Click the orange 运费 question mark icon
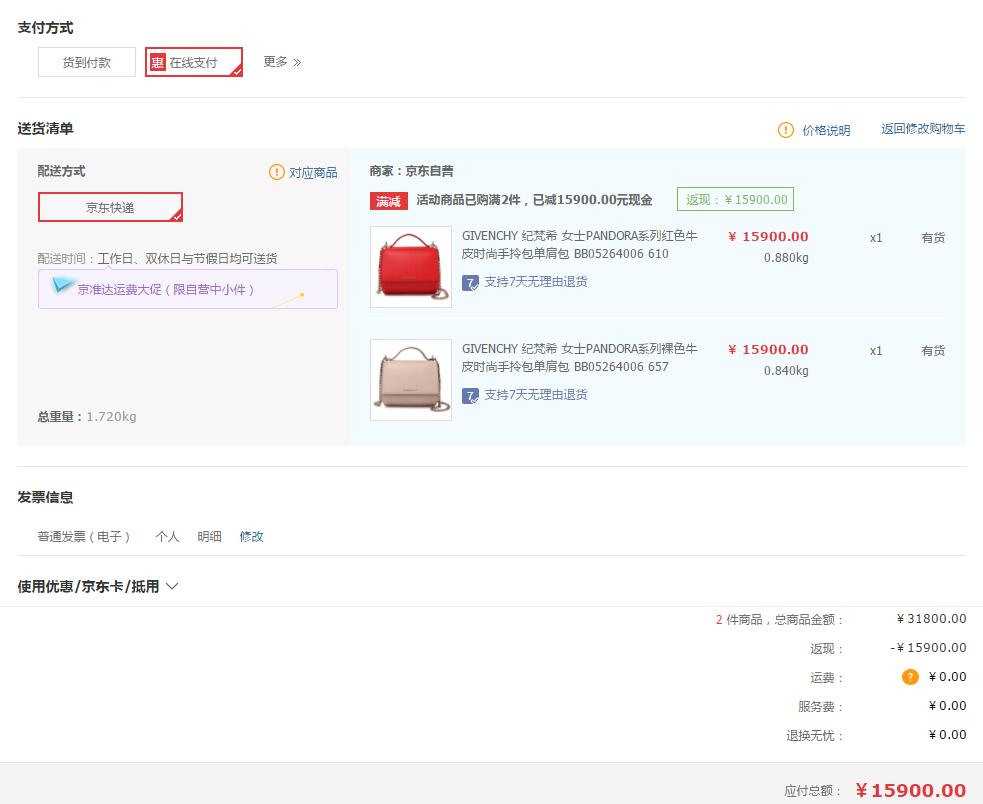Screen dimensions: 983x804 [x=910, y=677]
